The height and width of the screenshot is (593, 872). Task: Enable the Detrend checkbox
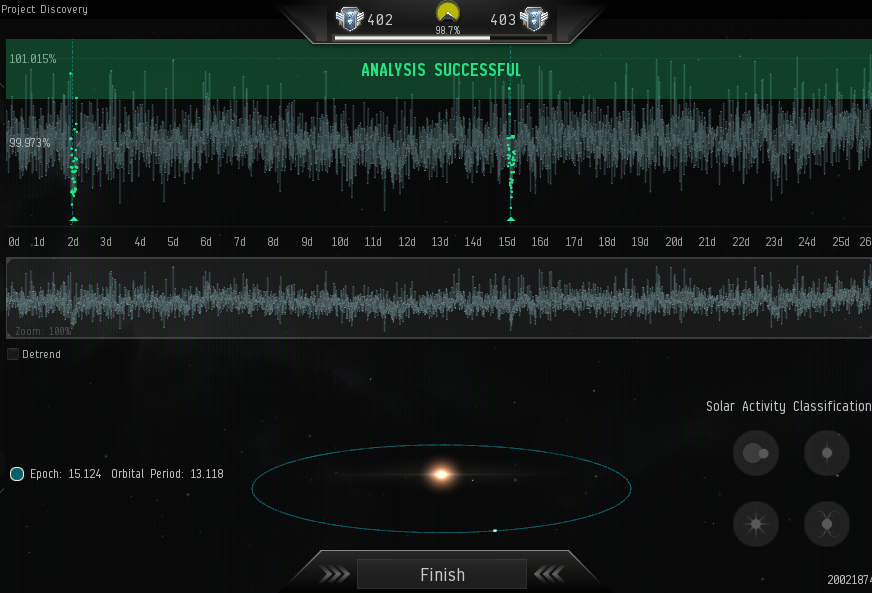pos(13,354)
